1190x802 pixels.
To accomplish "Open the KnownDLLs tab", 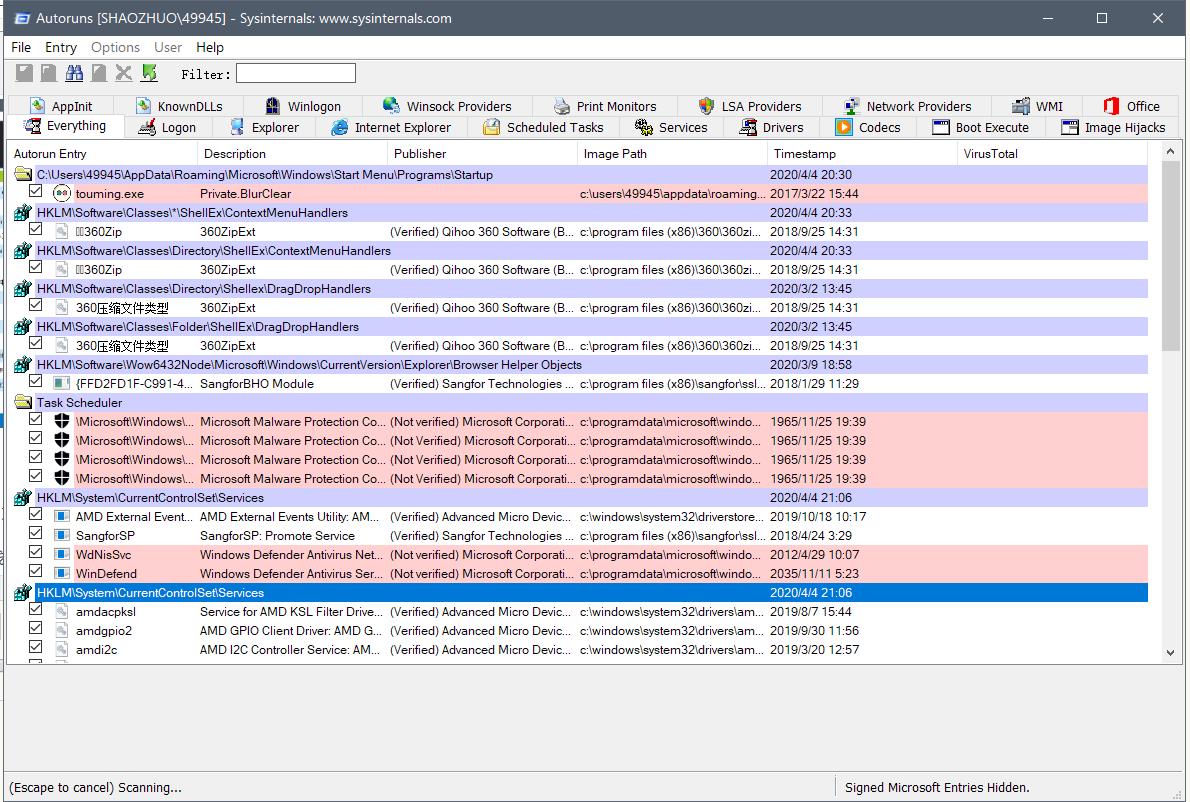I will [x=179, y=106].
